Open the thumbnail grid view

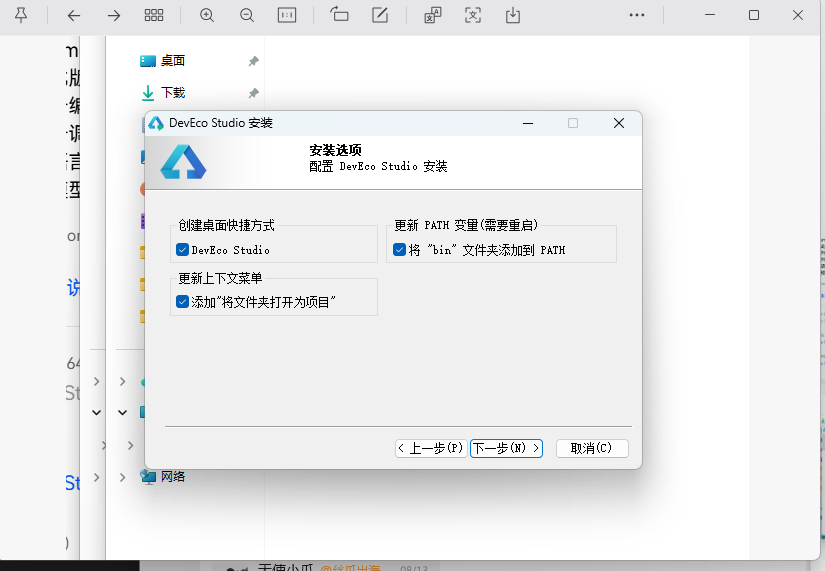(x=154, y=15)
